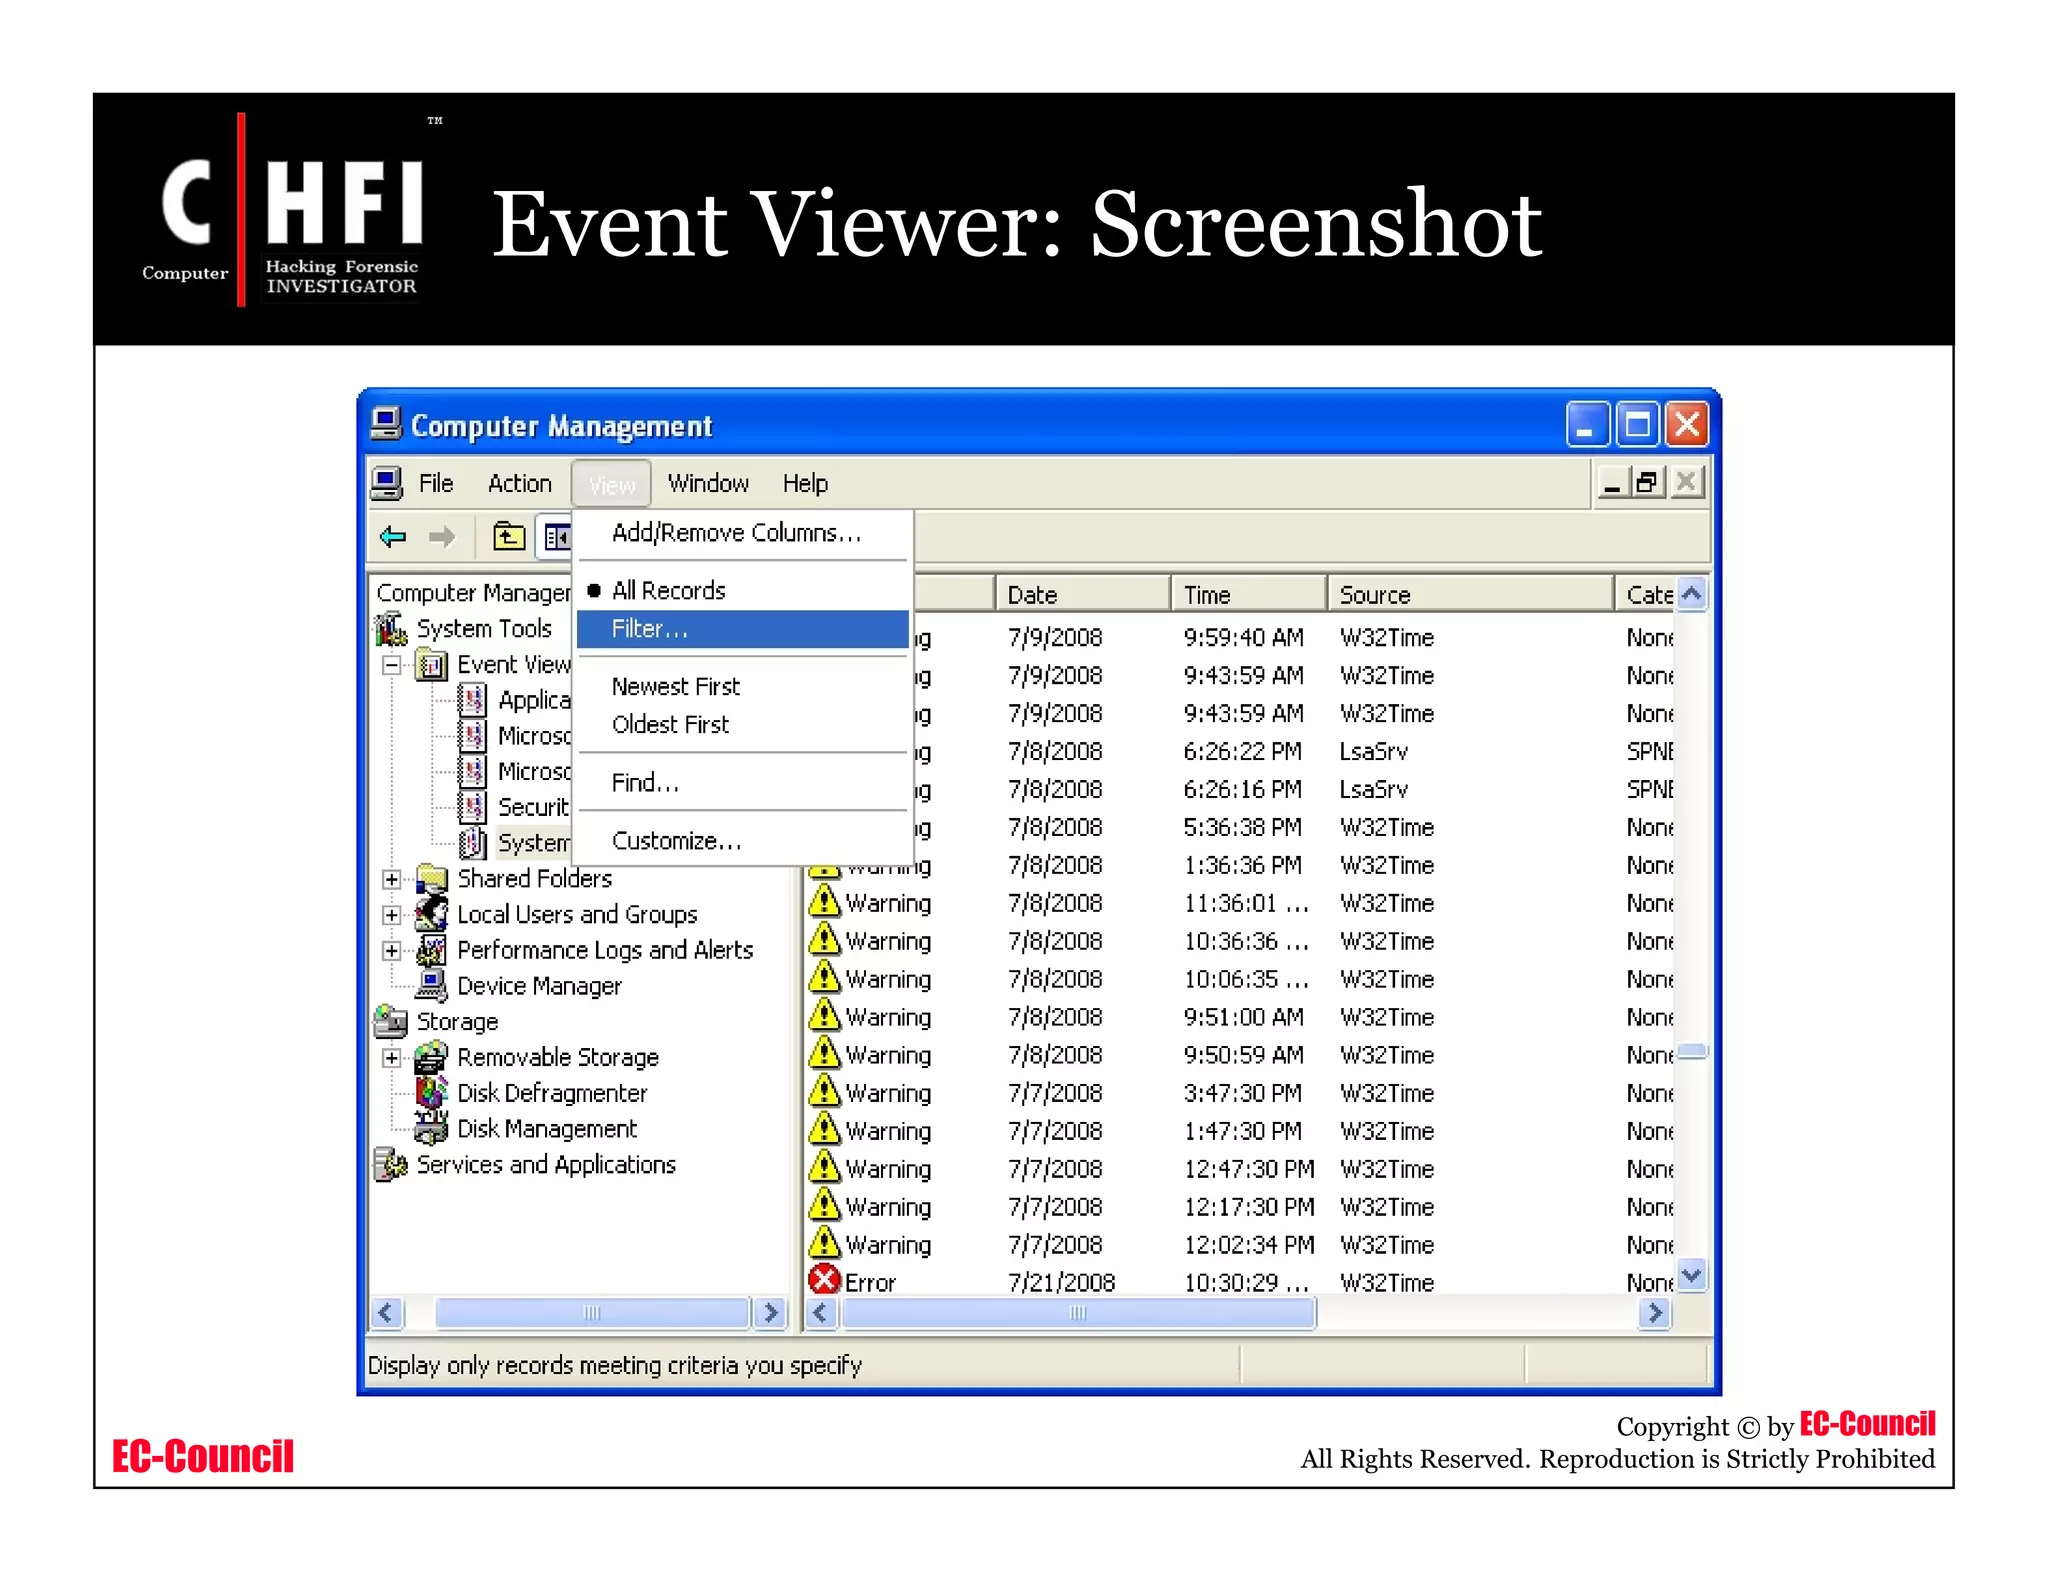Click the Up One Level folder icon
This screenshot has width=2048, height=1582.
[508, 537]
